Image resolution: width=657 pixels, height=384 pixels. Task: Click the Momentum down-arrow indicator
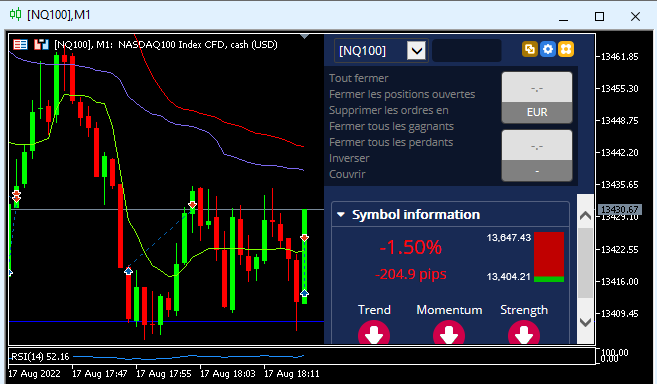click(x=449, y=333)
